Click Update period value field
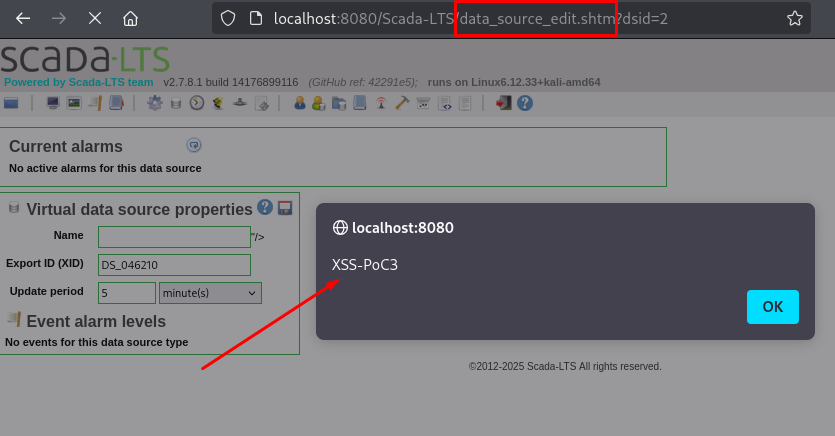835x436 pixels. pos(127,293)
